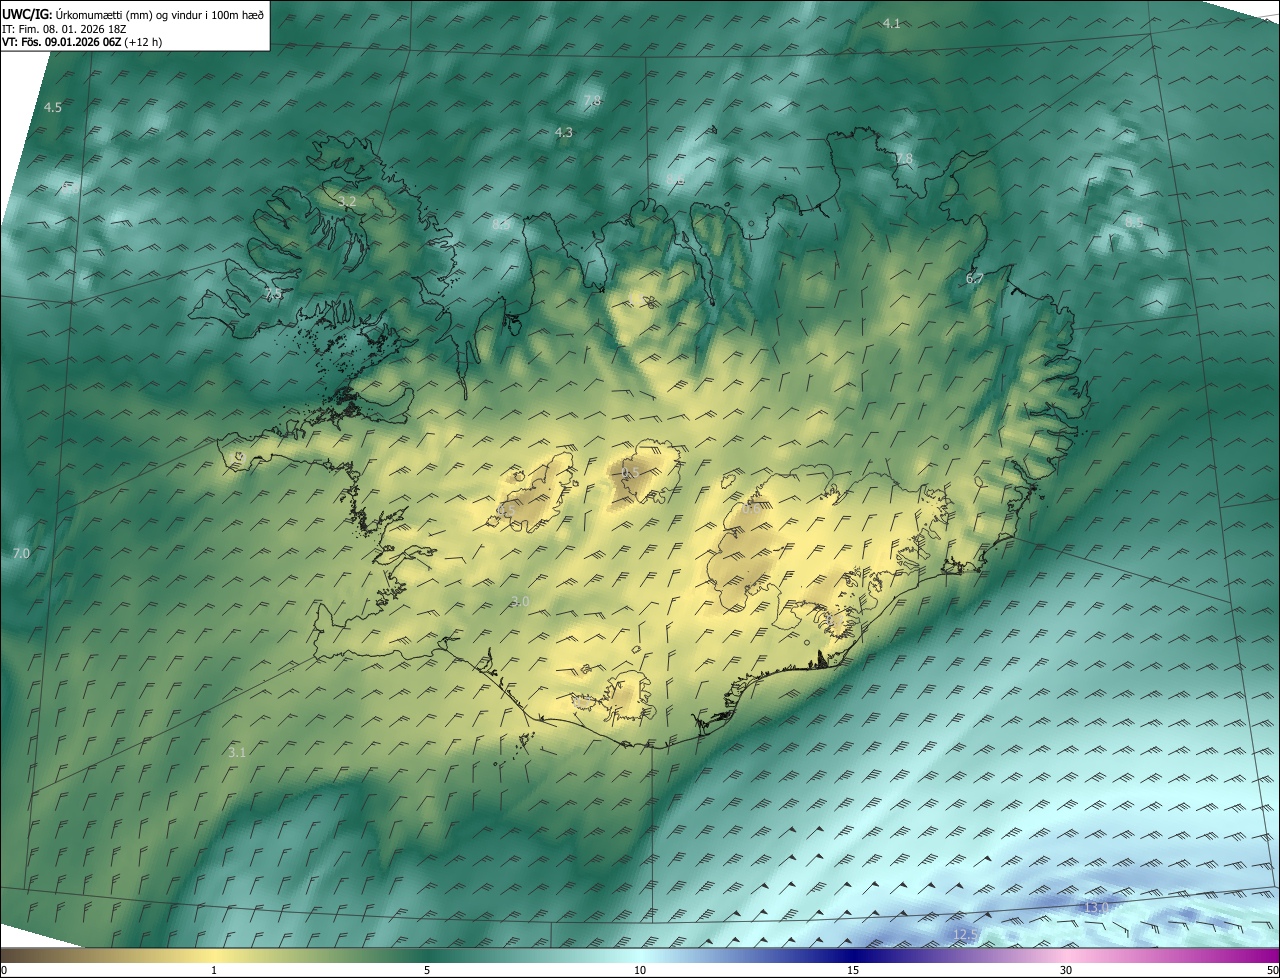Click the 3.2 value over the Westfjords
This screenshot has height=978, width=1280.
(347, 201)
